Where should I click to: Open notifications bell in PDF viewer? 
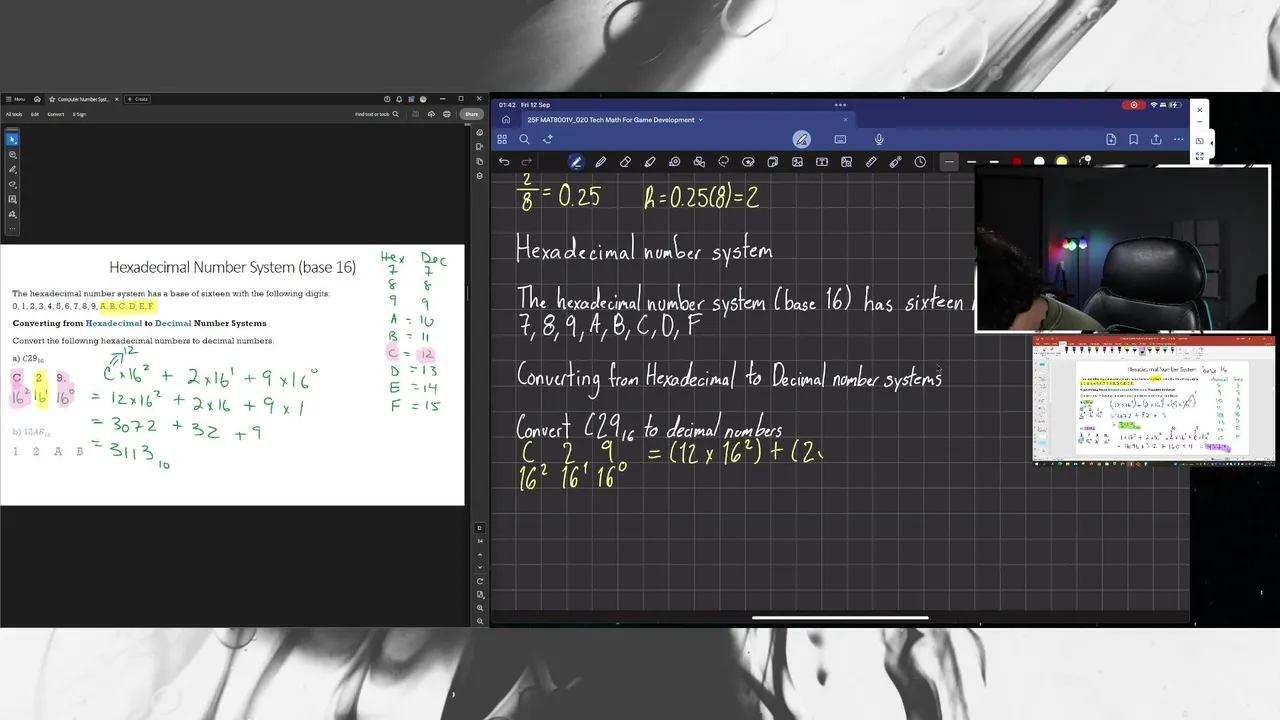(x=399, y=99)
